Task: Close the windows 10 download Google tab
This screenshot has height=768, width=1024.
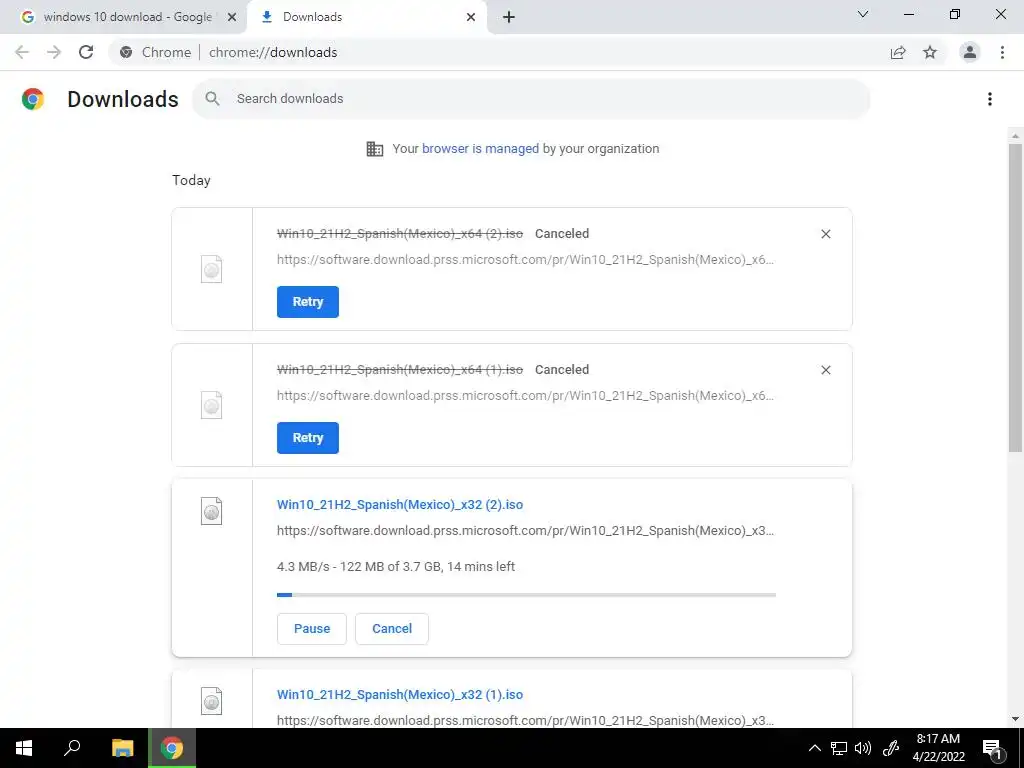Action: pos(231,17)
